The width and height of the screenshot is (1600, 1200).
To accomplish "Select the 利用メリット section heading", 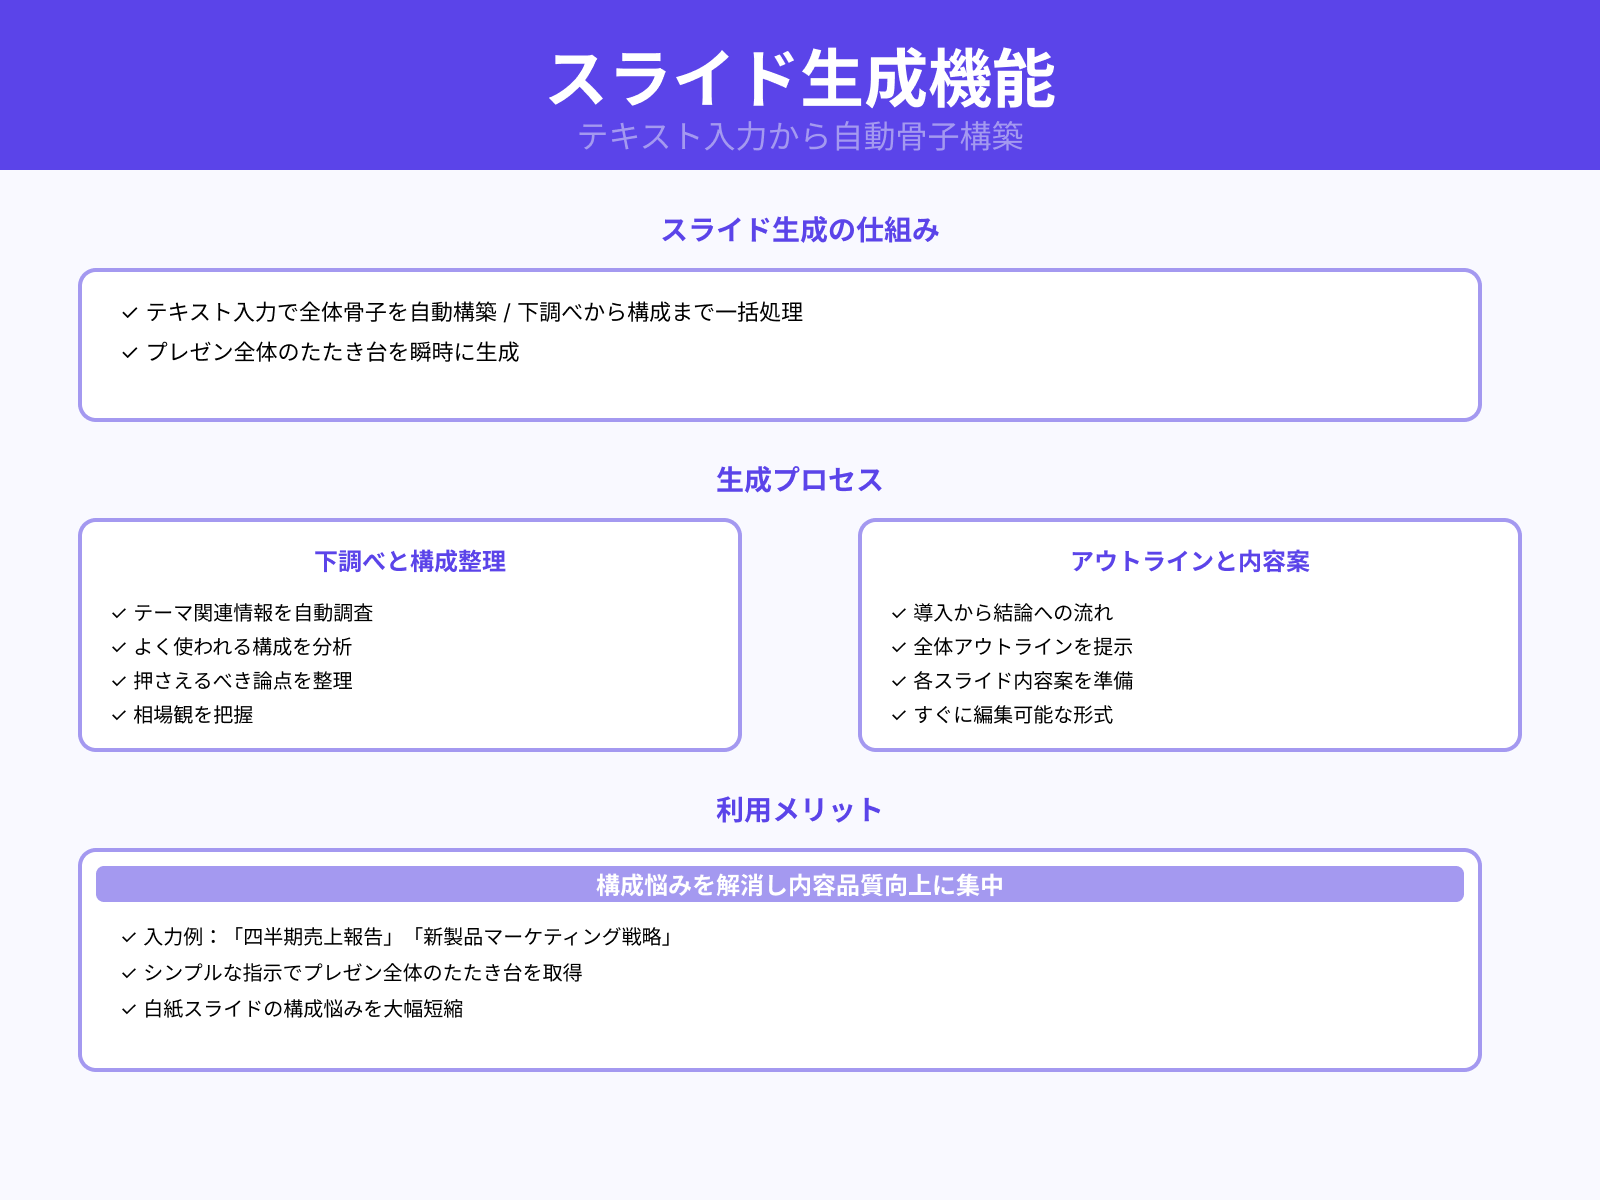I will click(x=800, y=808).
